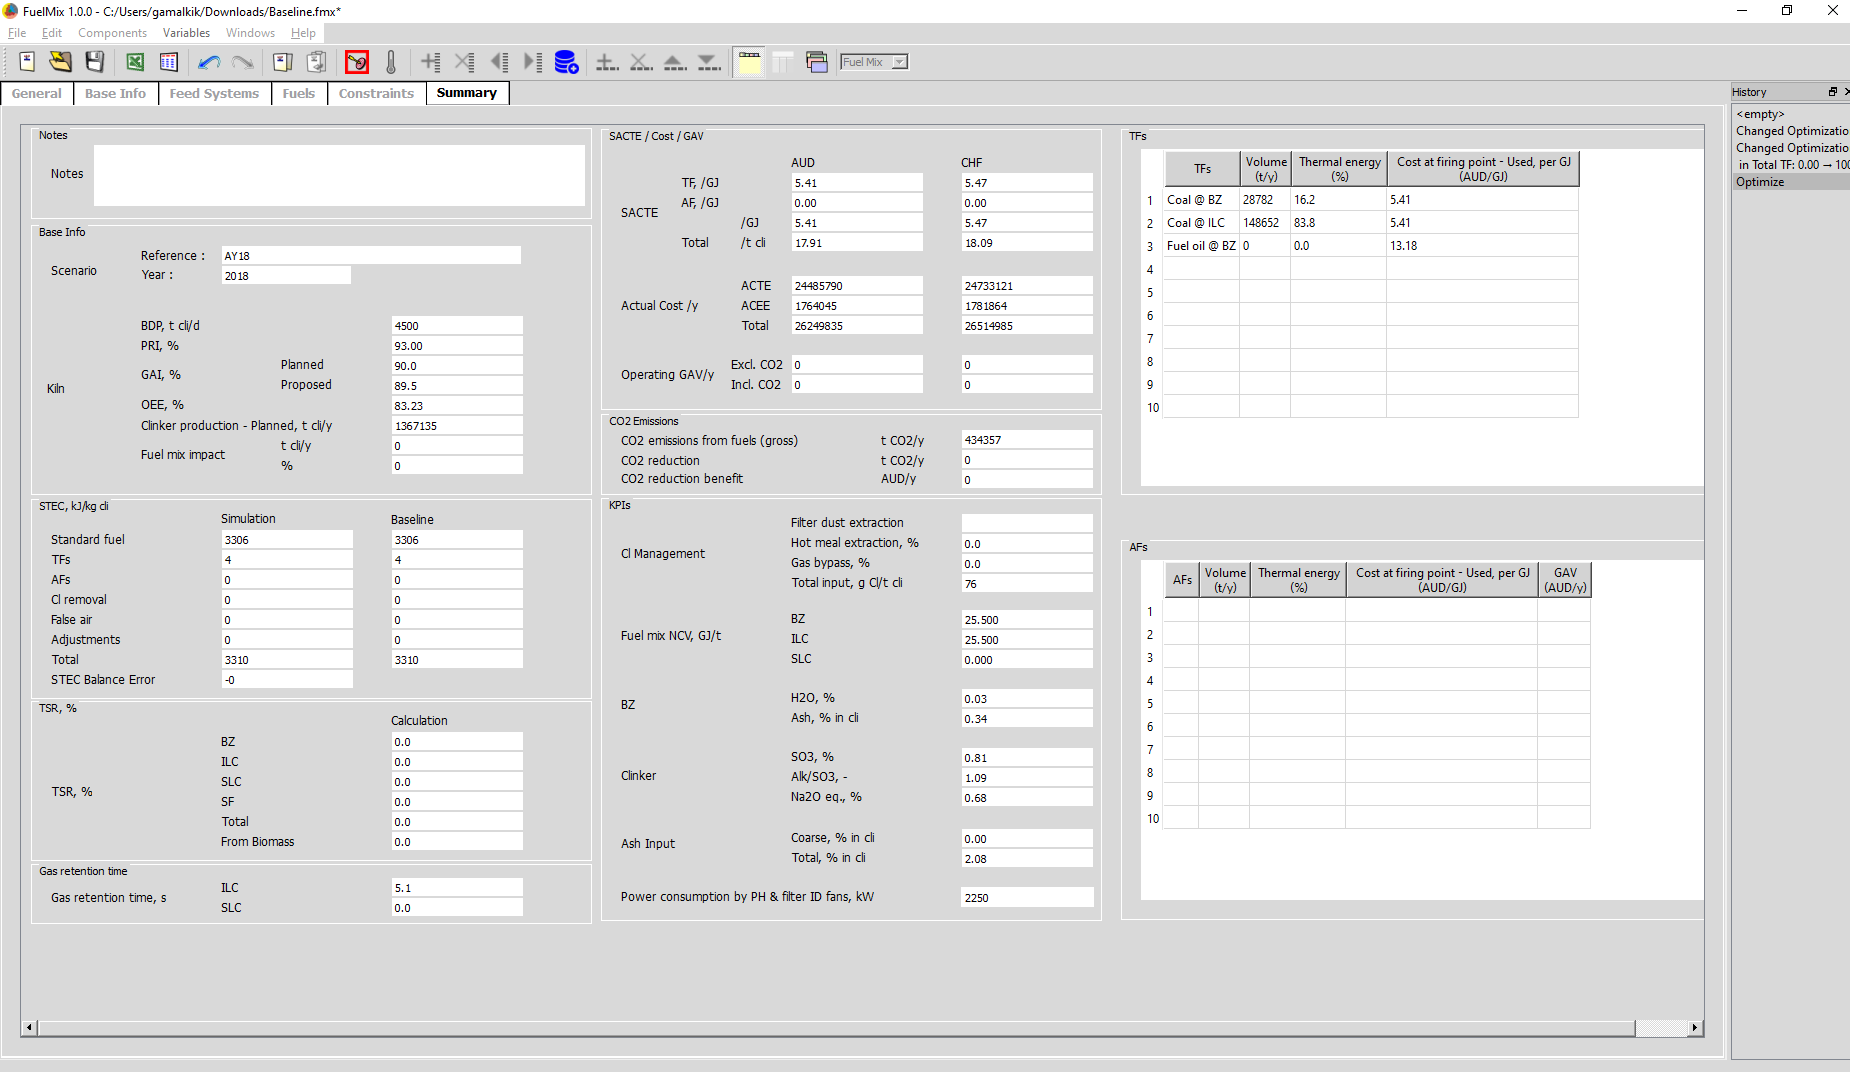Select the 'in Total TF' history entry

coord(1792,165)
